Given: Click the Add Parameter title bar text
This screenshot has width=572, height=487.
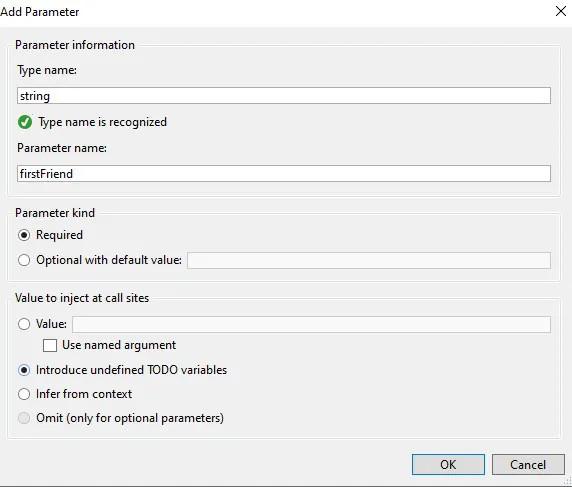Looking at the screenshot, I should tap(39, 12).
